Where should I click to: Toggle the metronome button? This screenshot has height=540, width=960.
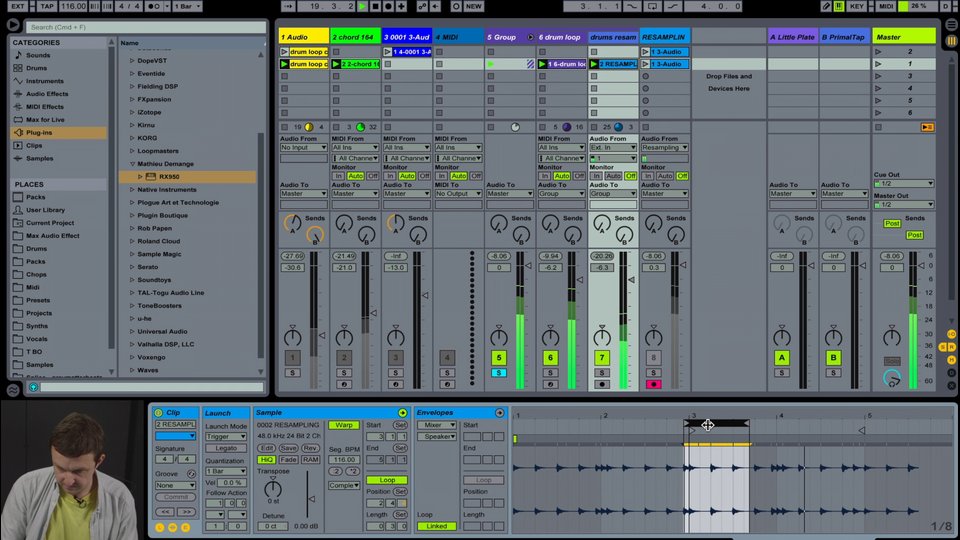154,6
